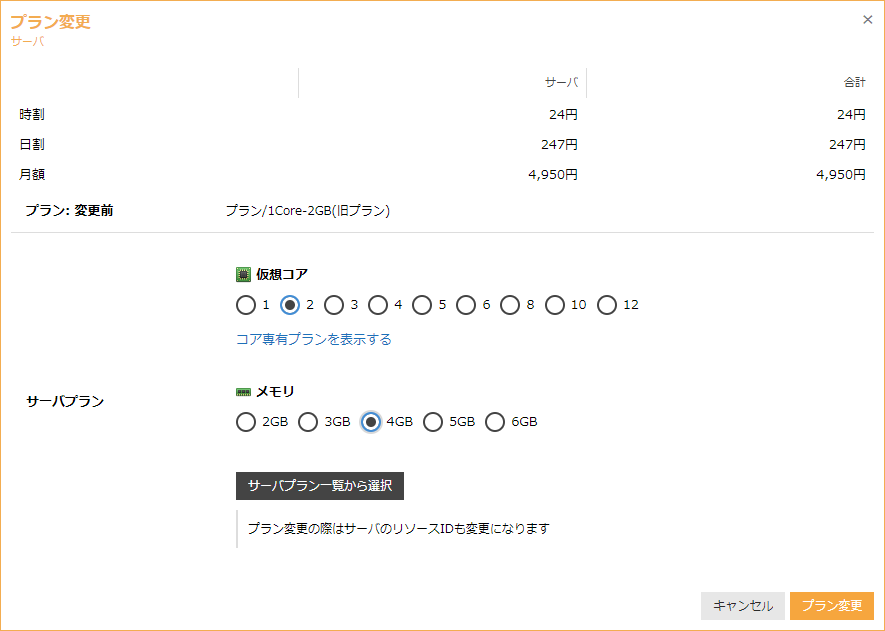Viewport: 885px width, 631px height.
Task: Click サーバプラン一覧から選択 button
Action: 320,486
